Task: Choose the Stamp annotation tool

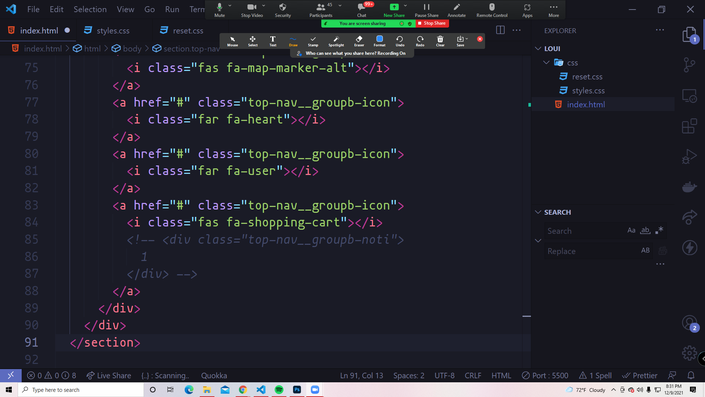Action: (313, 41)
